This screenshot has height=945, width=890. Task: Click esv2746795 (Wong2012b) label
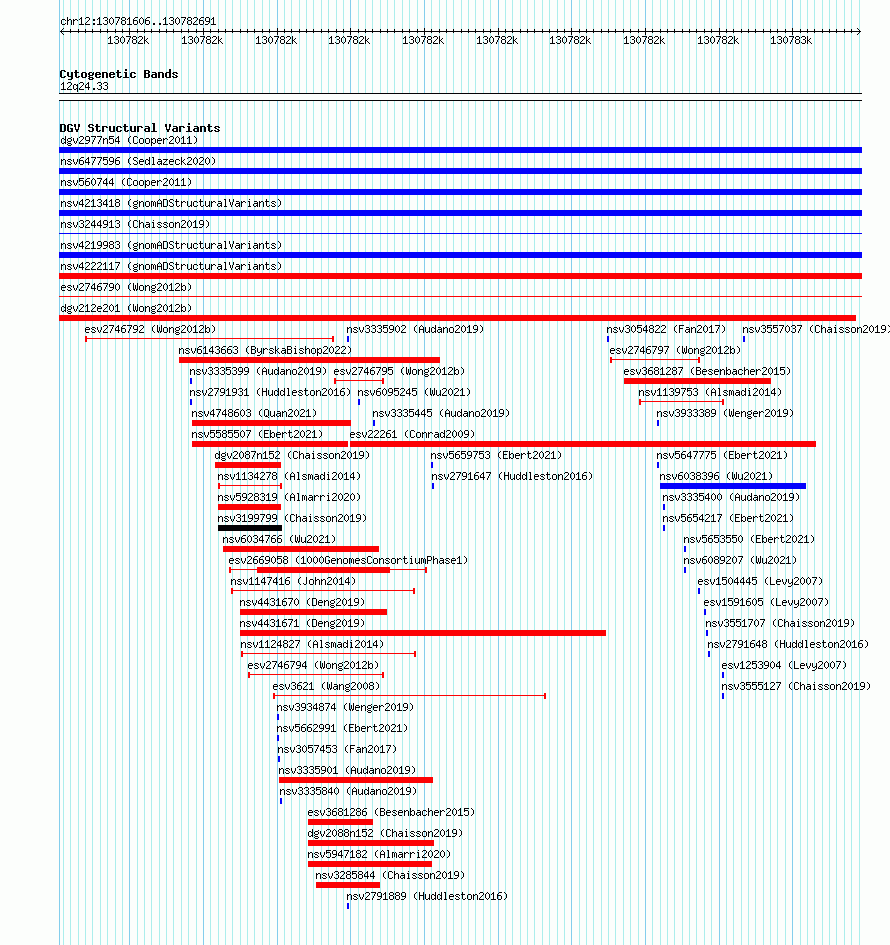coord(399,372)
